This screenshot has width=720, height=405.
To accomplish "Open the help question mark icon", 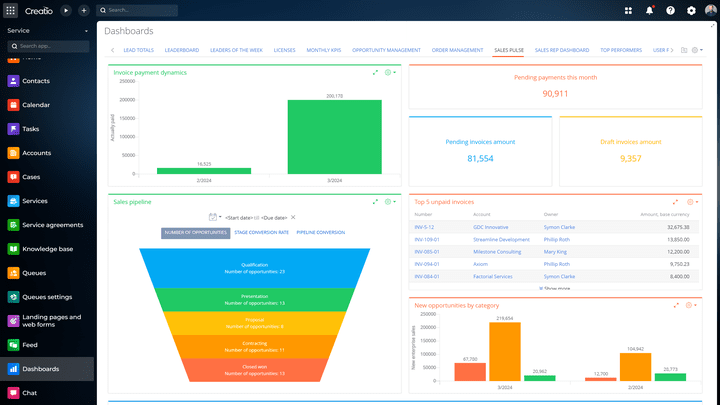I will click(670, 10).
